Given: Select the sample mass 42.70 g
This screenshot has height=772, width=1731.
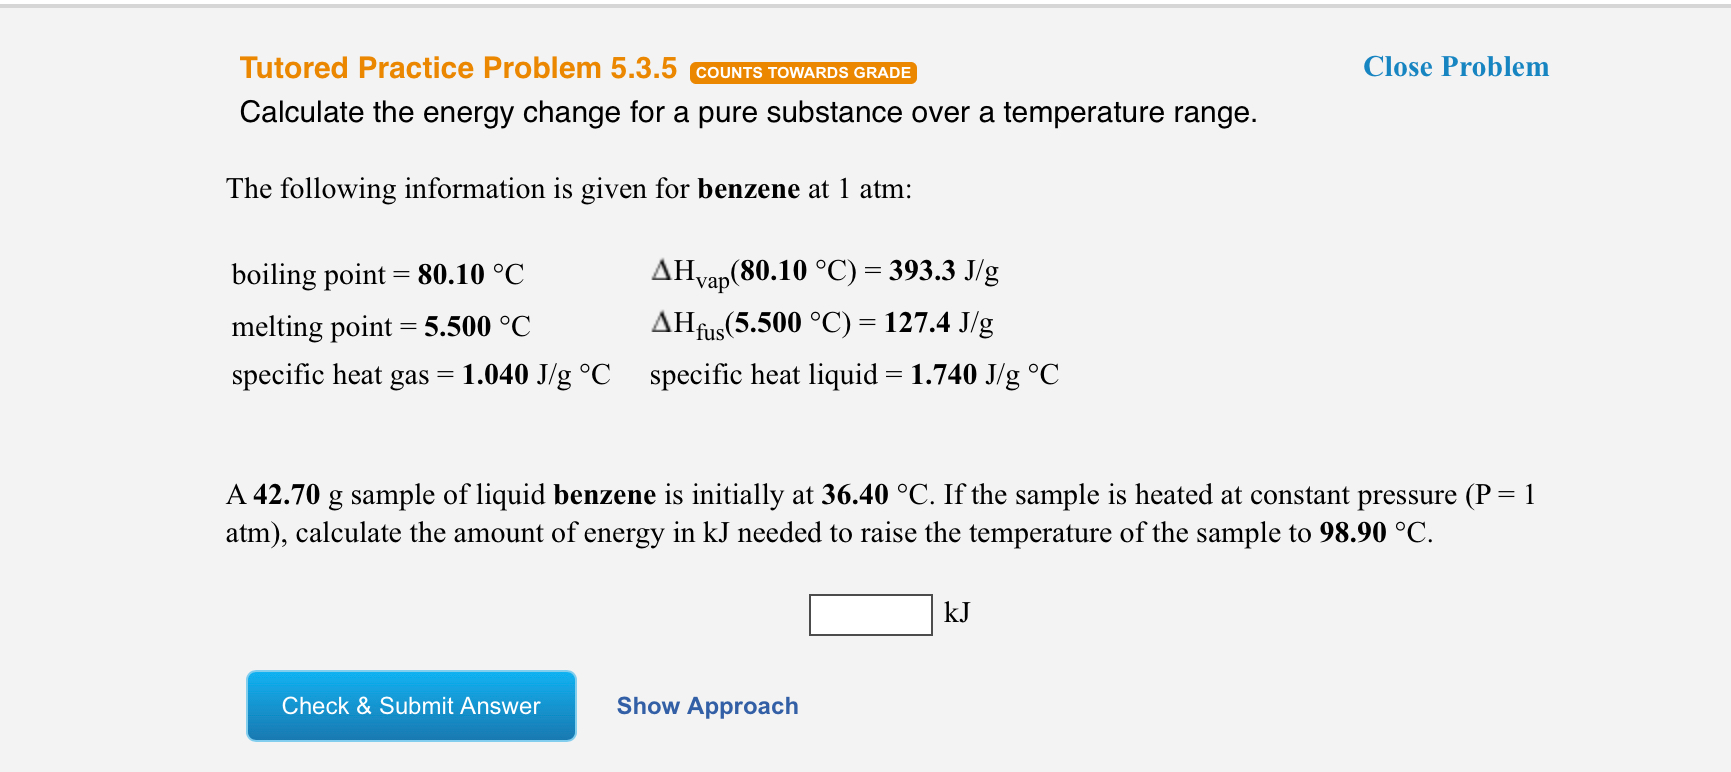Looking at the screenshot, I should pyautogui.click(x=286, y=494).
